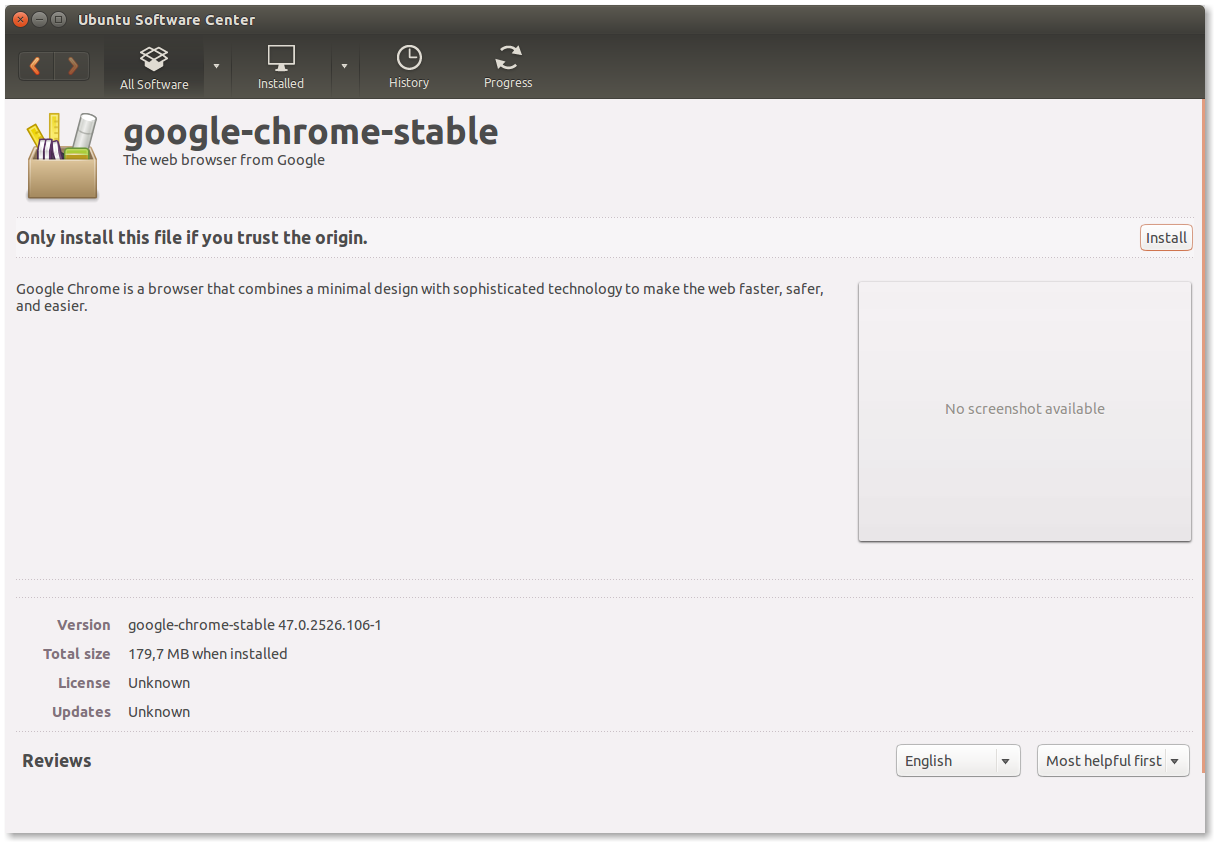Select the All Software toolbar icon

coord(153,65)
